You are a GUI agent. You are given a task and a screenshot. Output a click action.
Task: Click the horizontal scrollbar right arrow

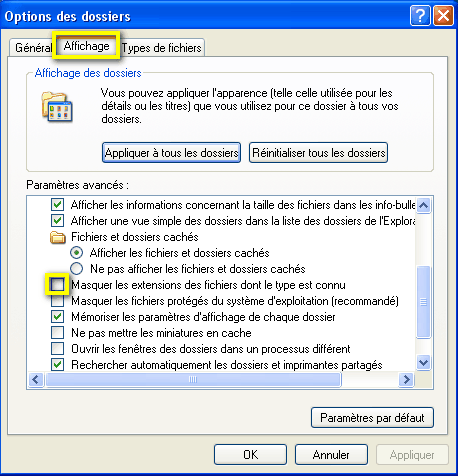pyautogui.click(x=406, y=379)
